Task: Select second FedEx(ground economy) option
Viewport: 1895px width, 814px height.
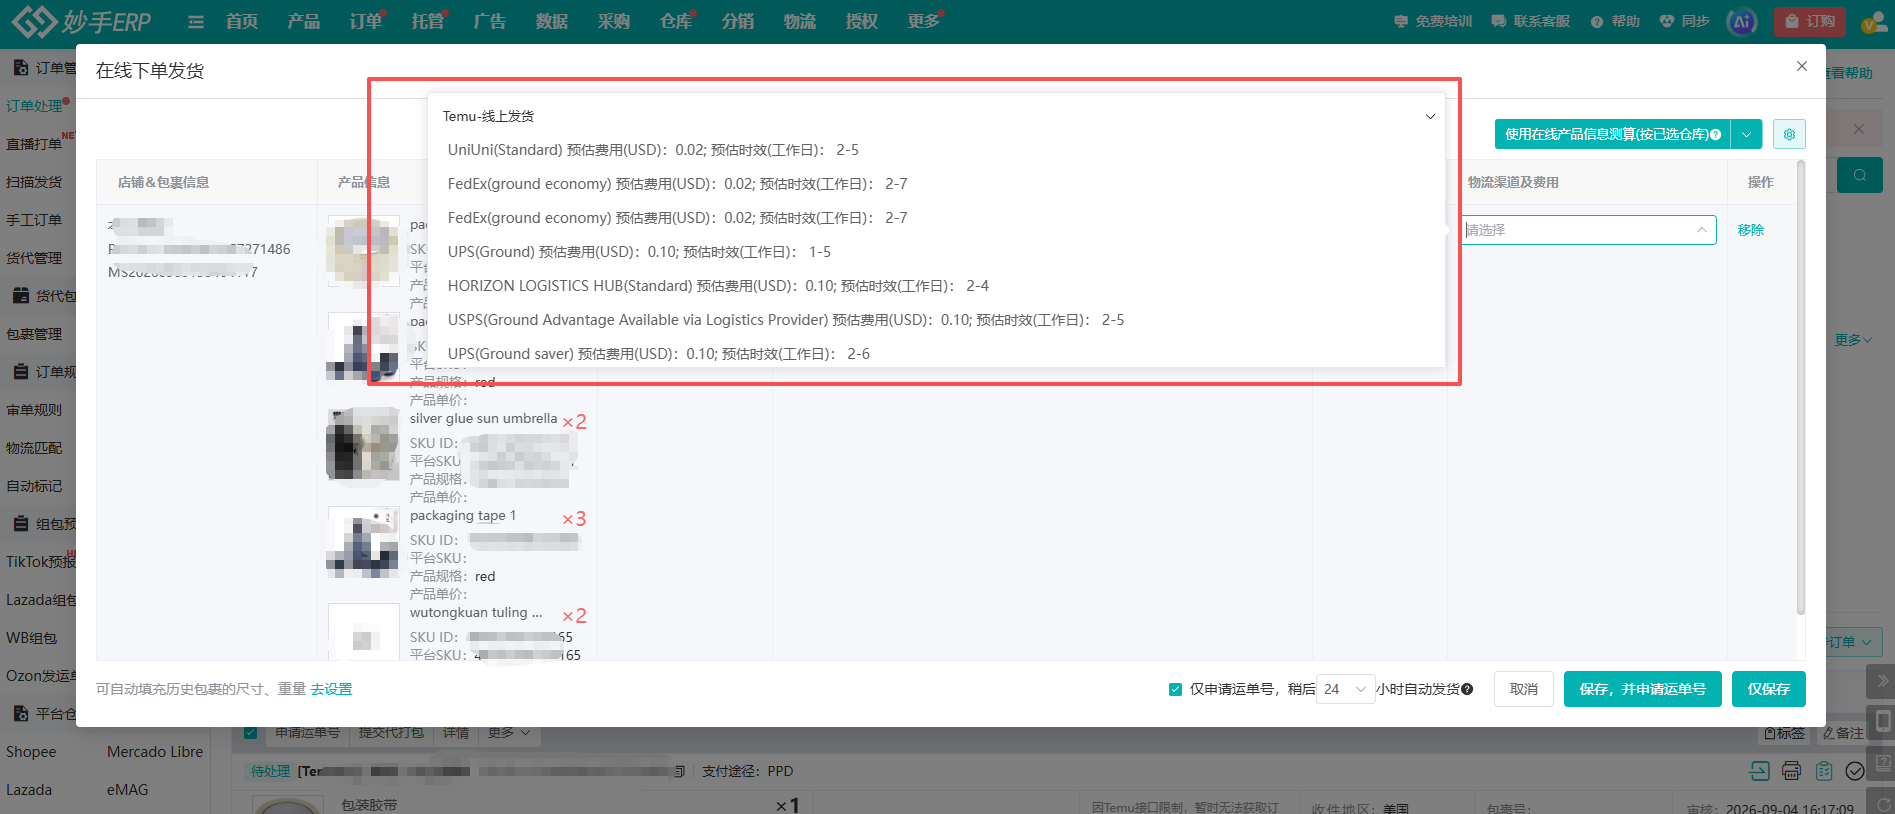Action: pyautogui.click(x=936, y=218)
